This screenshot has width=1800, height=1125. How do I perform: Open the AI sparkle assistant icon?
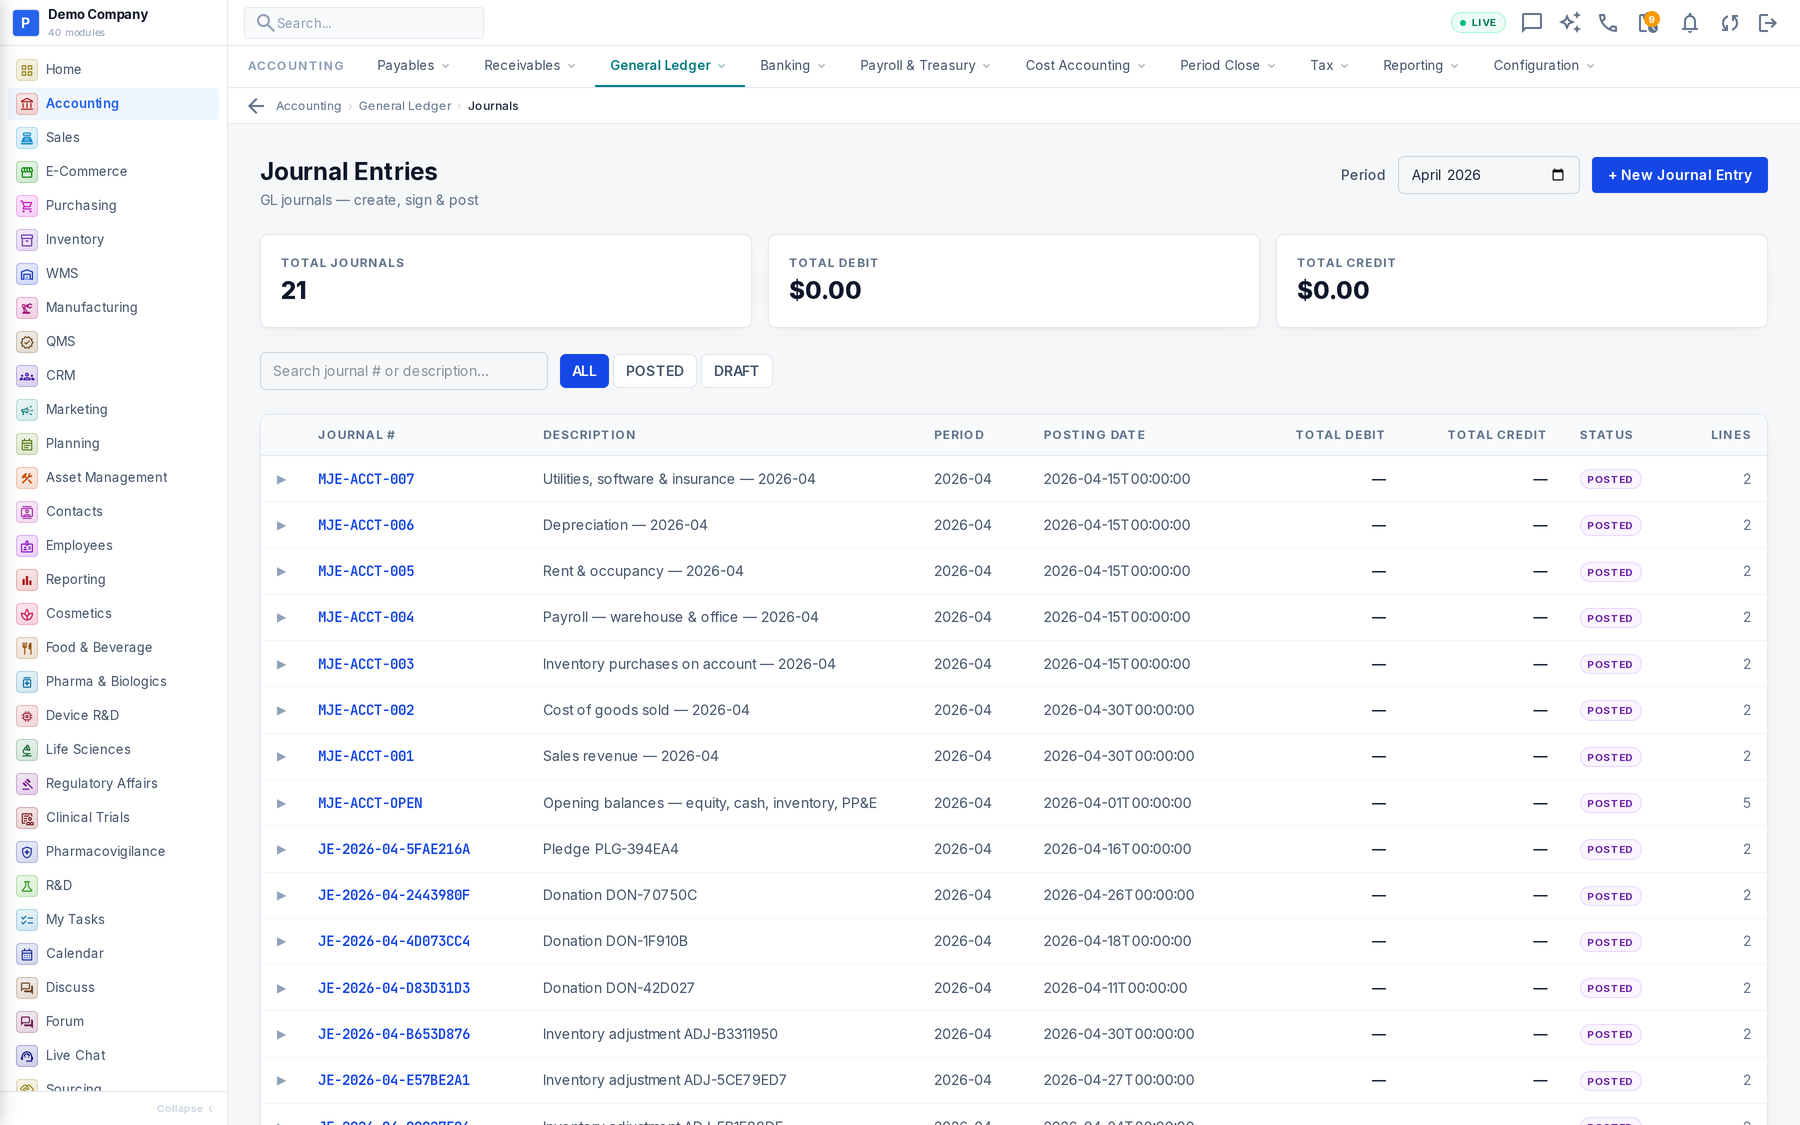click(x=1570, y=23)
